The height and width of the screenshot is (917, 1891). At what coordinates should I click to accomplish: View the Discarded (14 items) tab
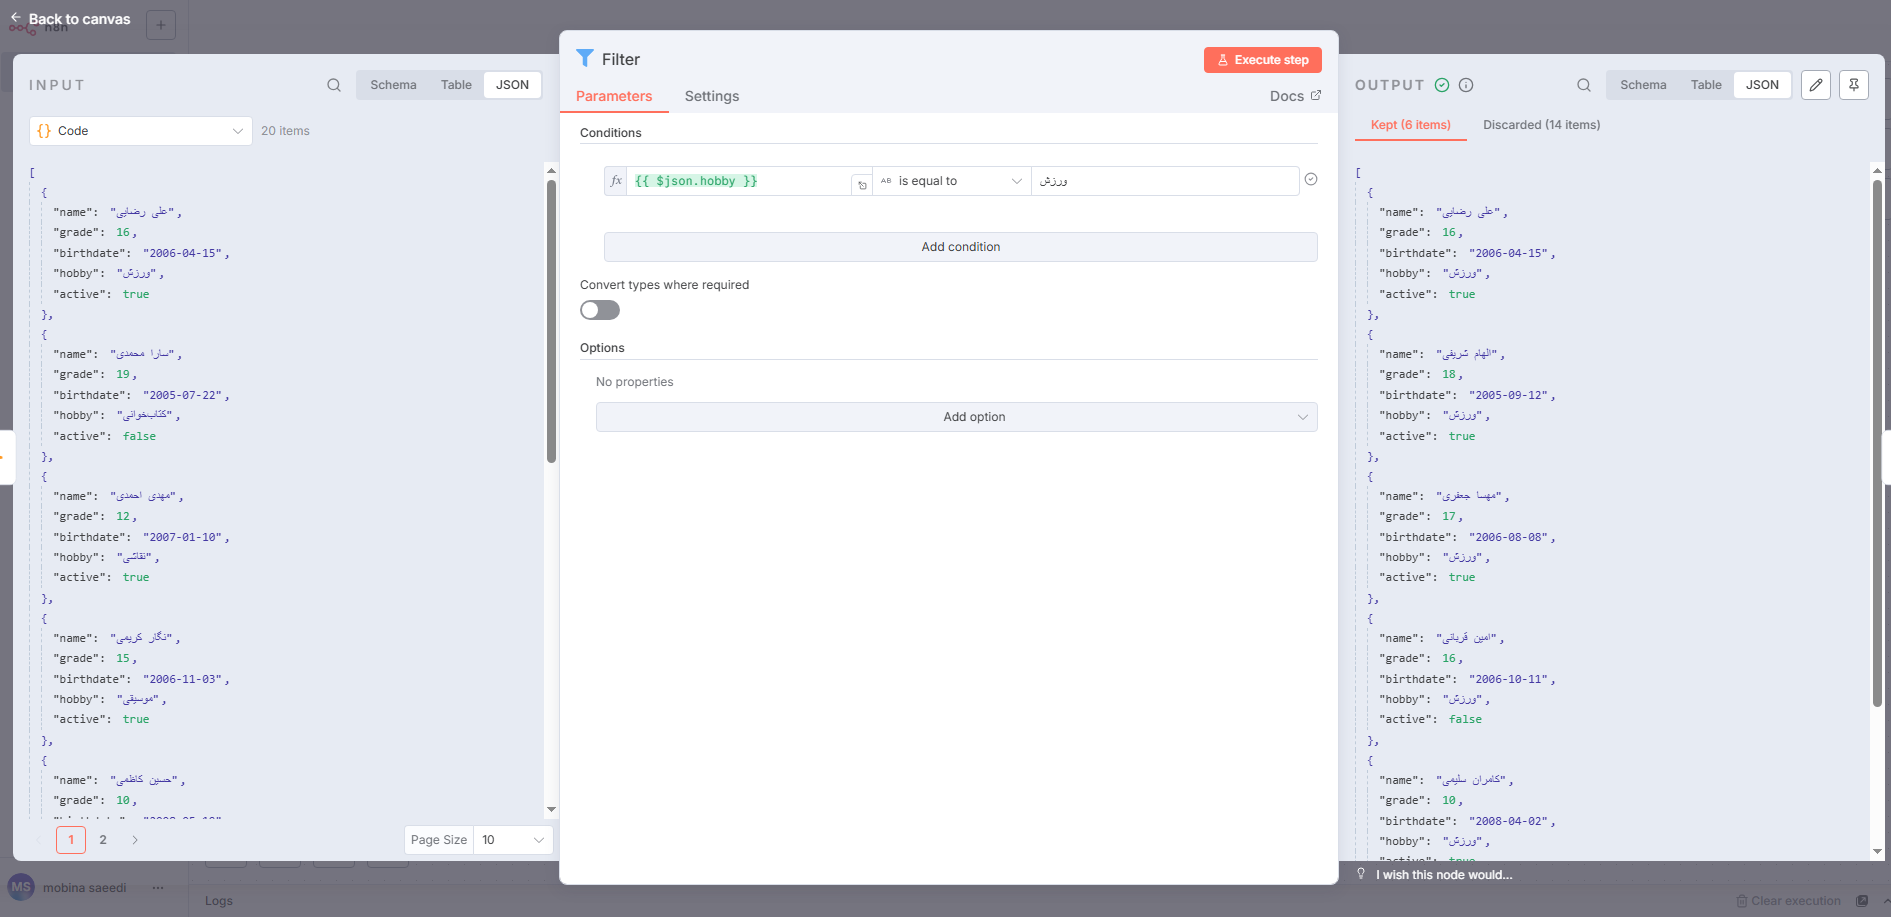pyautogui.click(x=1541, y=124)
